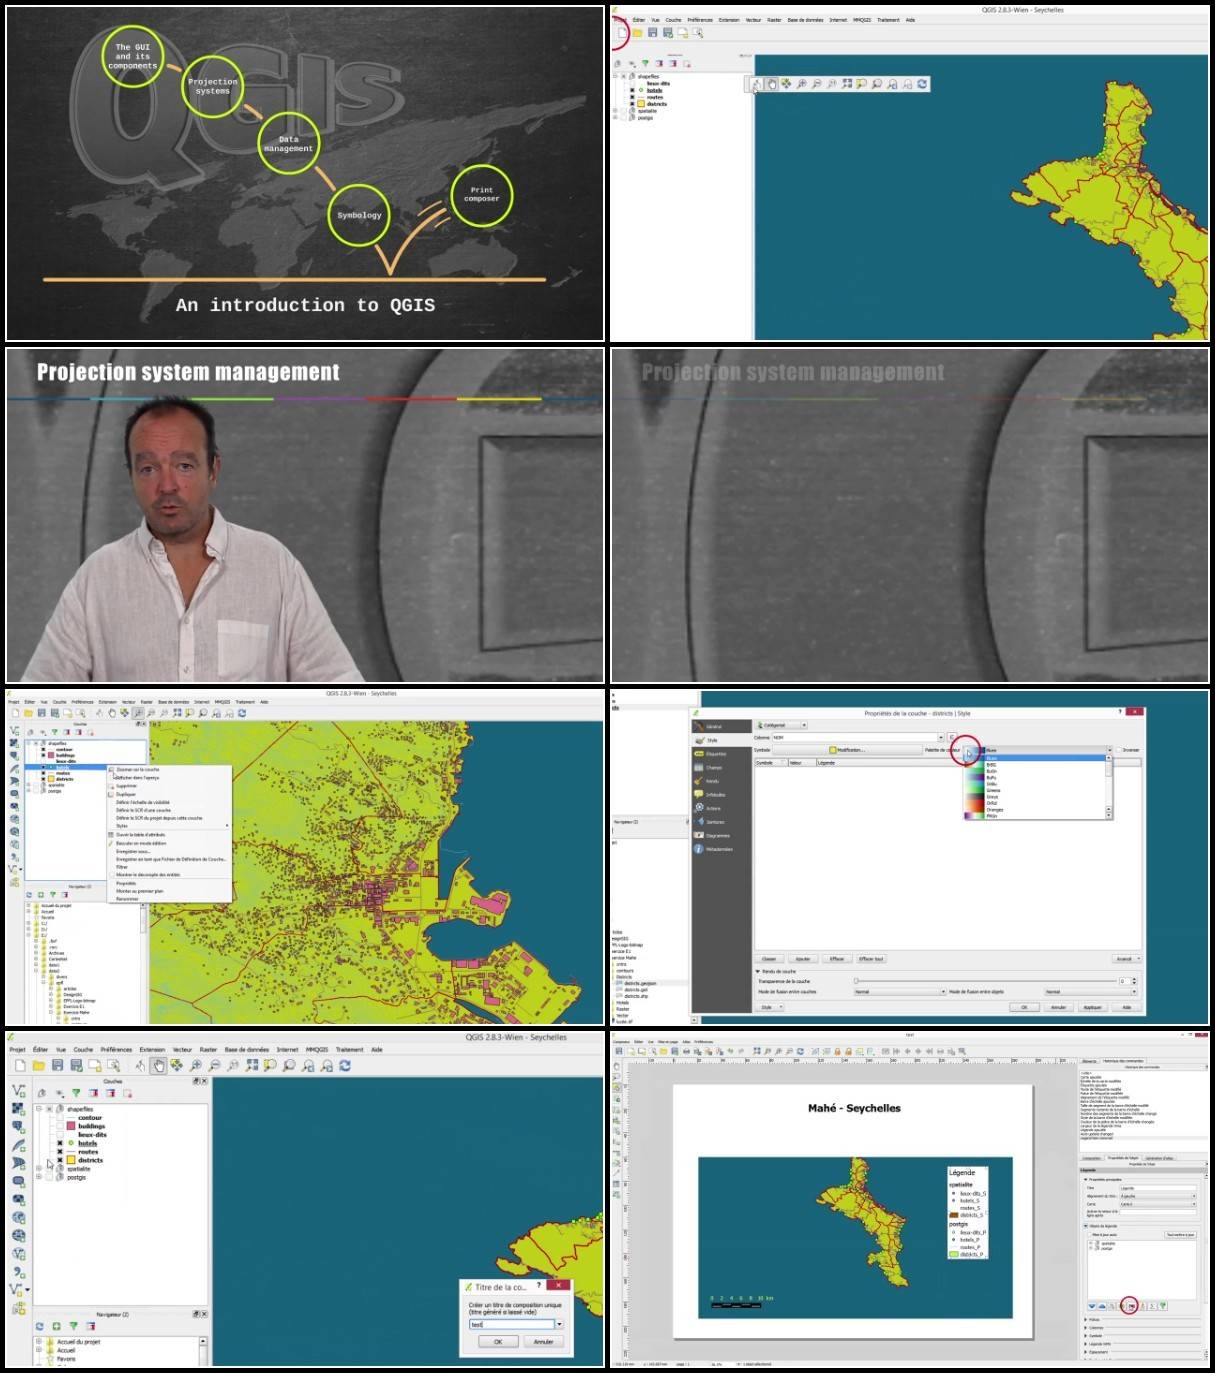Refresh the Navigateur panel in 'Titre de la co...' frame

pos(40,1326)
